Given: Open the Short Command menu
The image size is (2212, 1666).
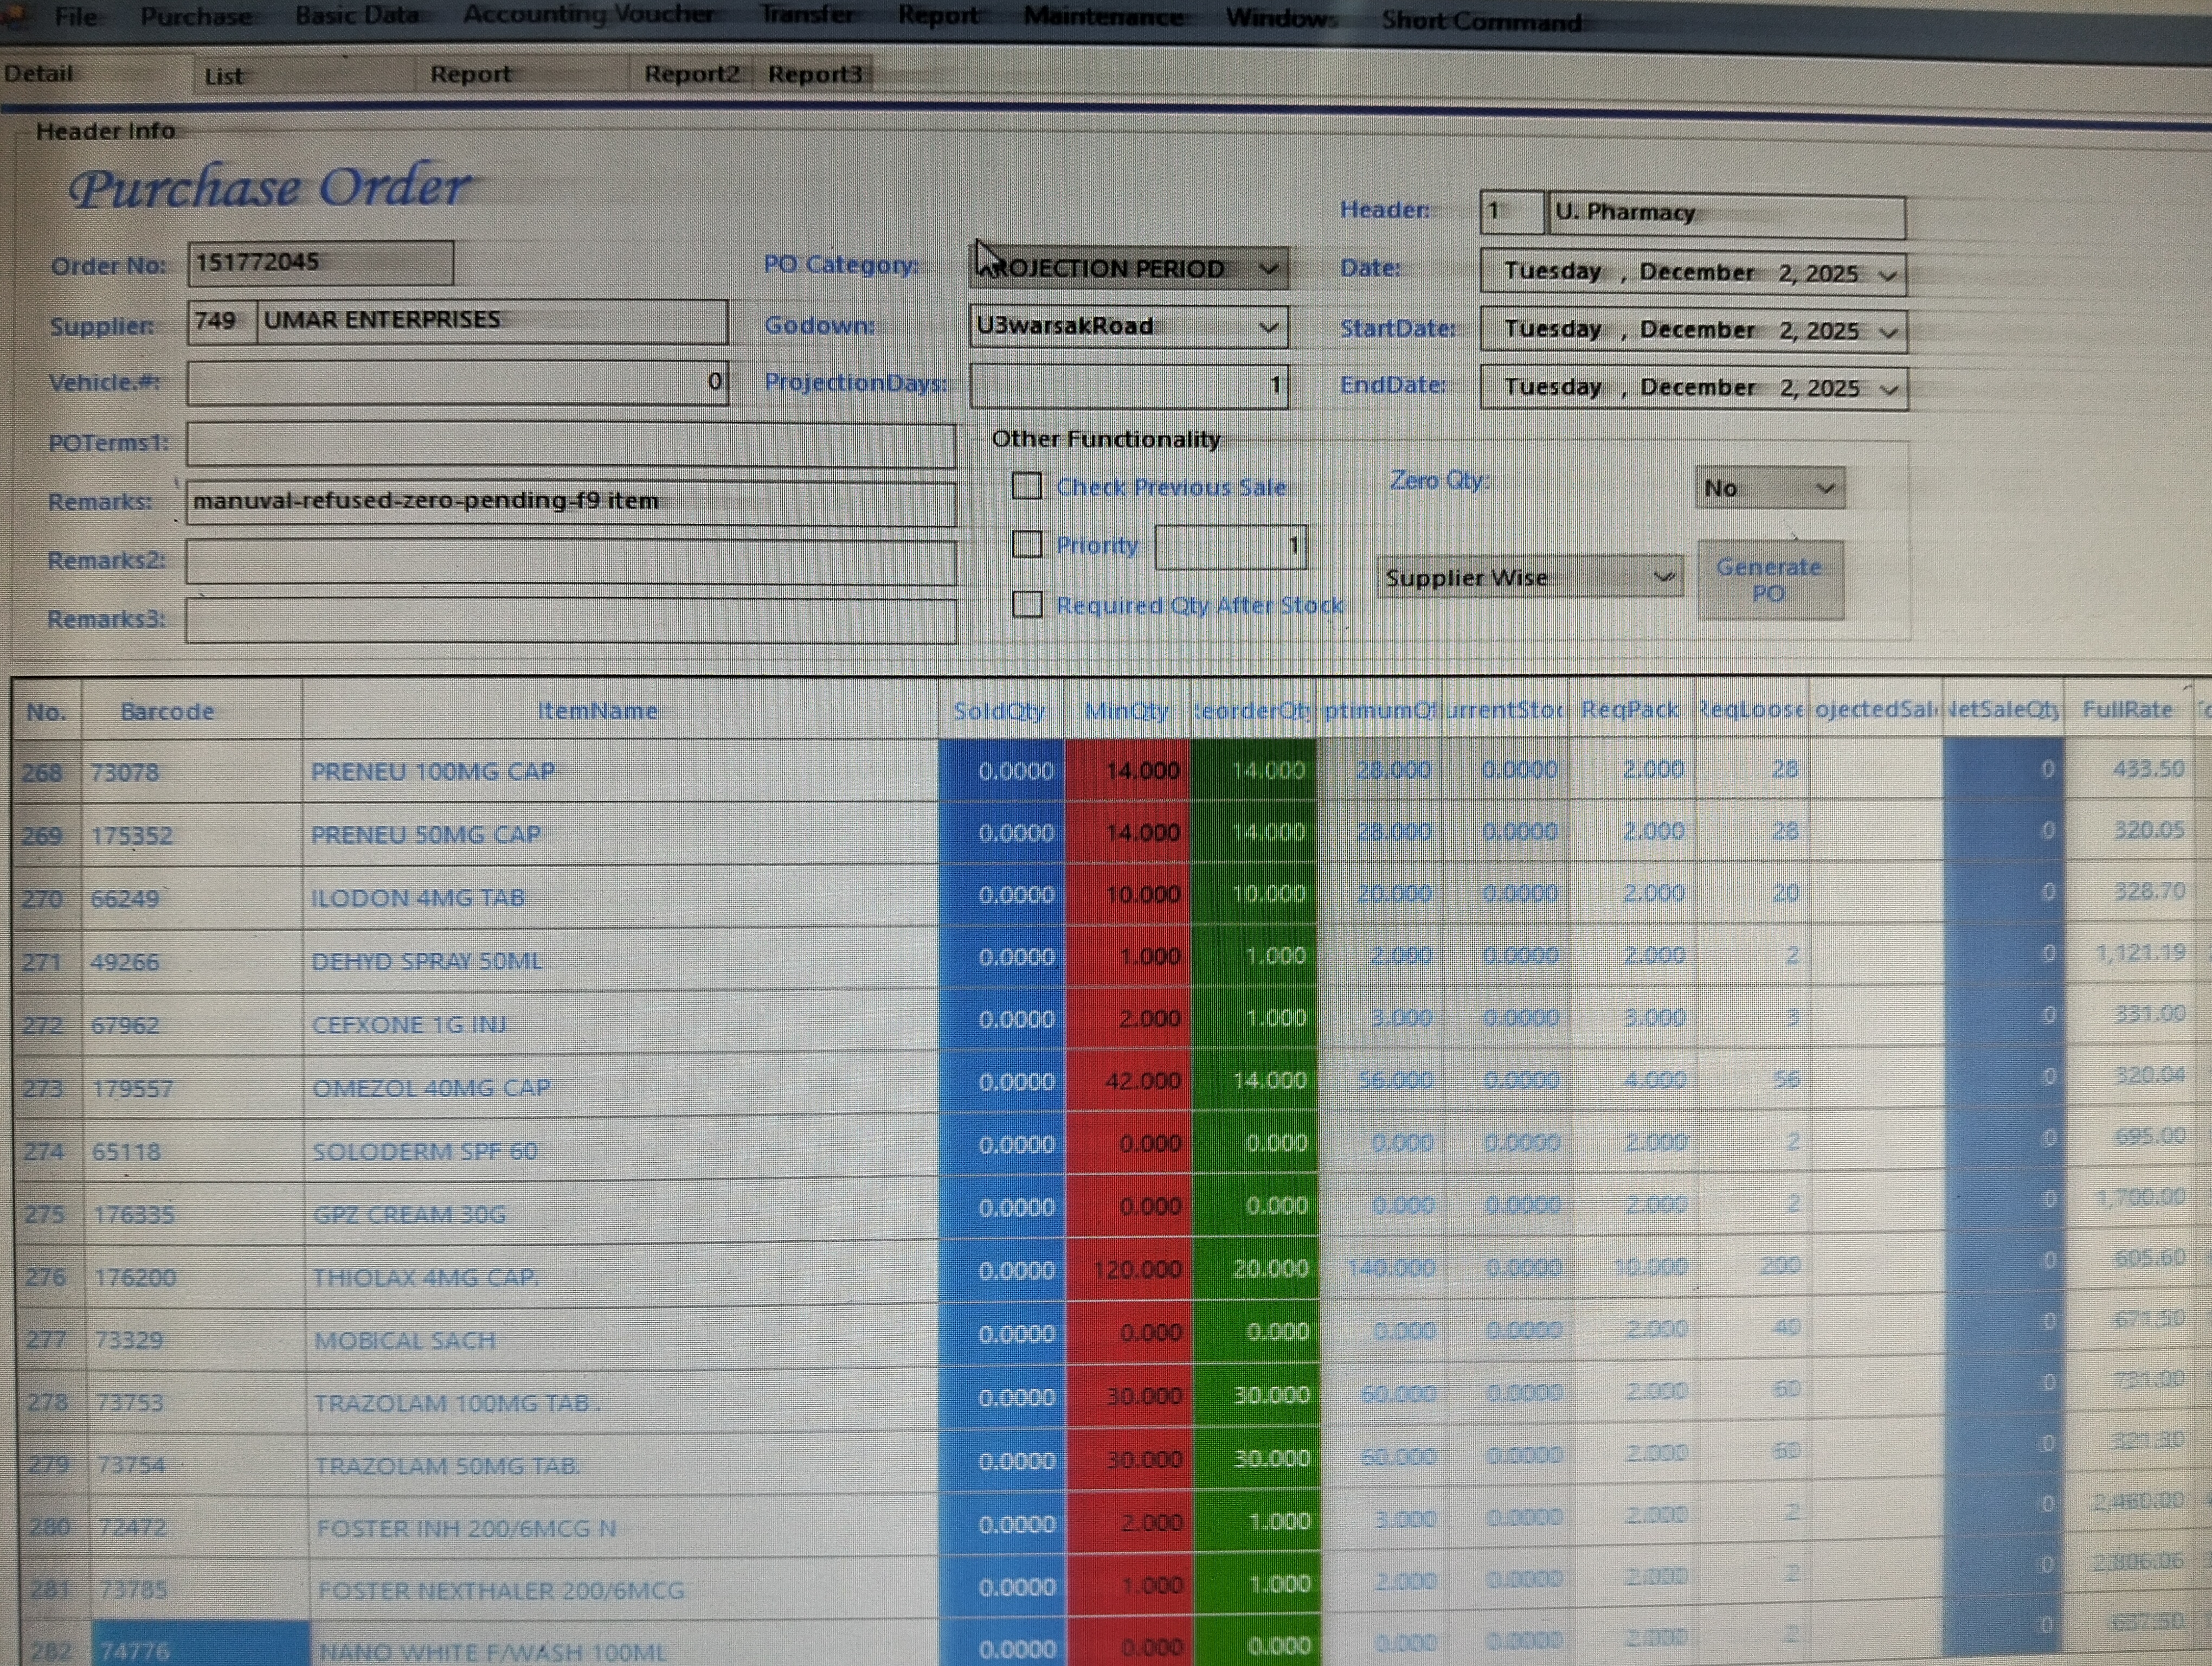Looking at the screenshot, I should click(x=1481, y=21).
